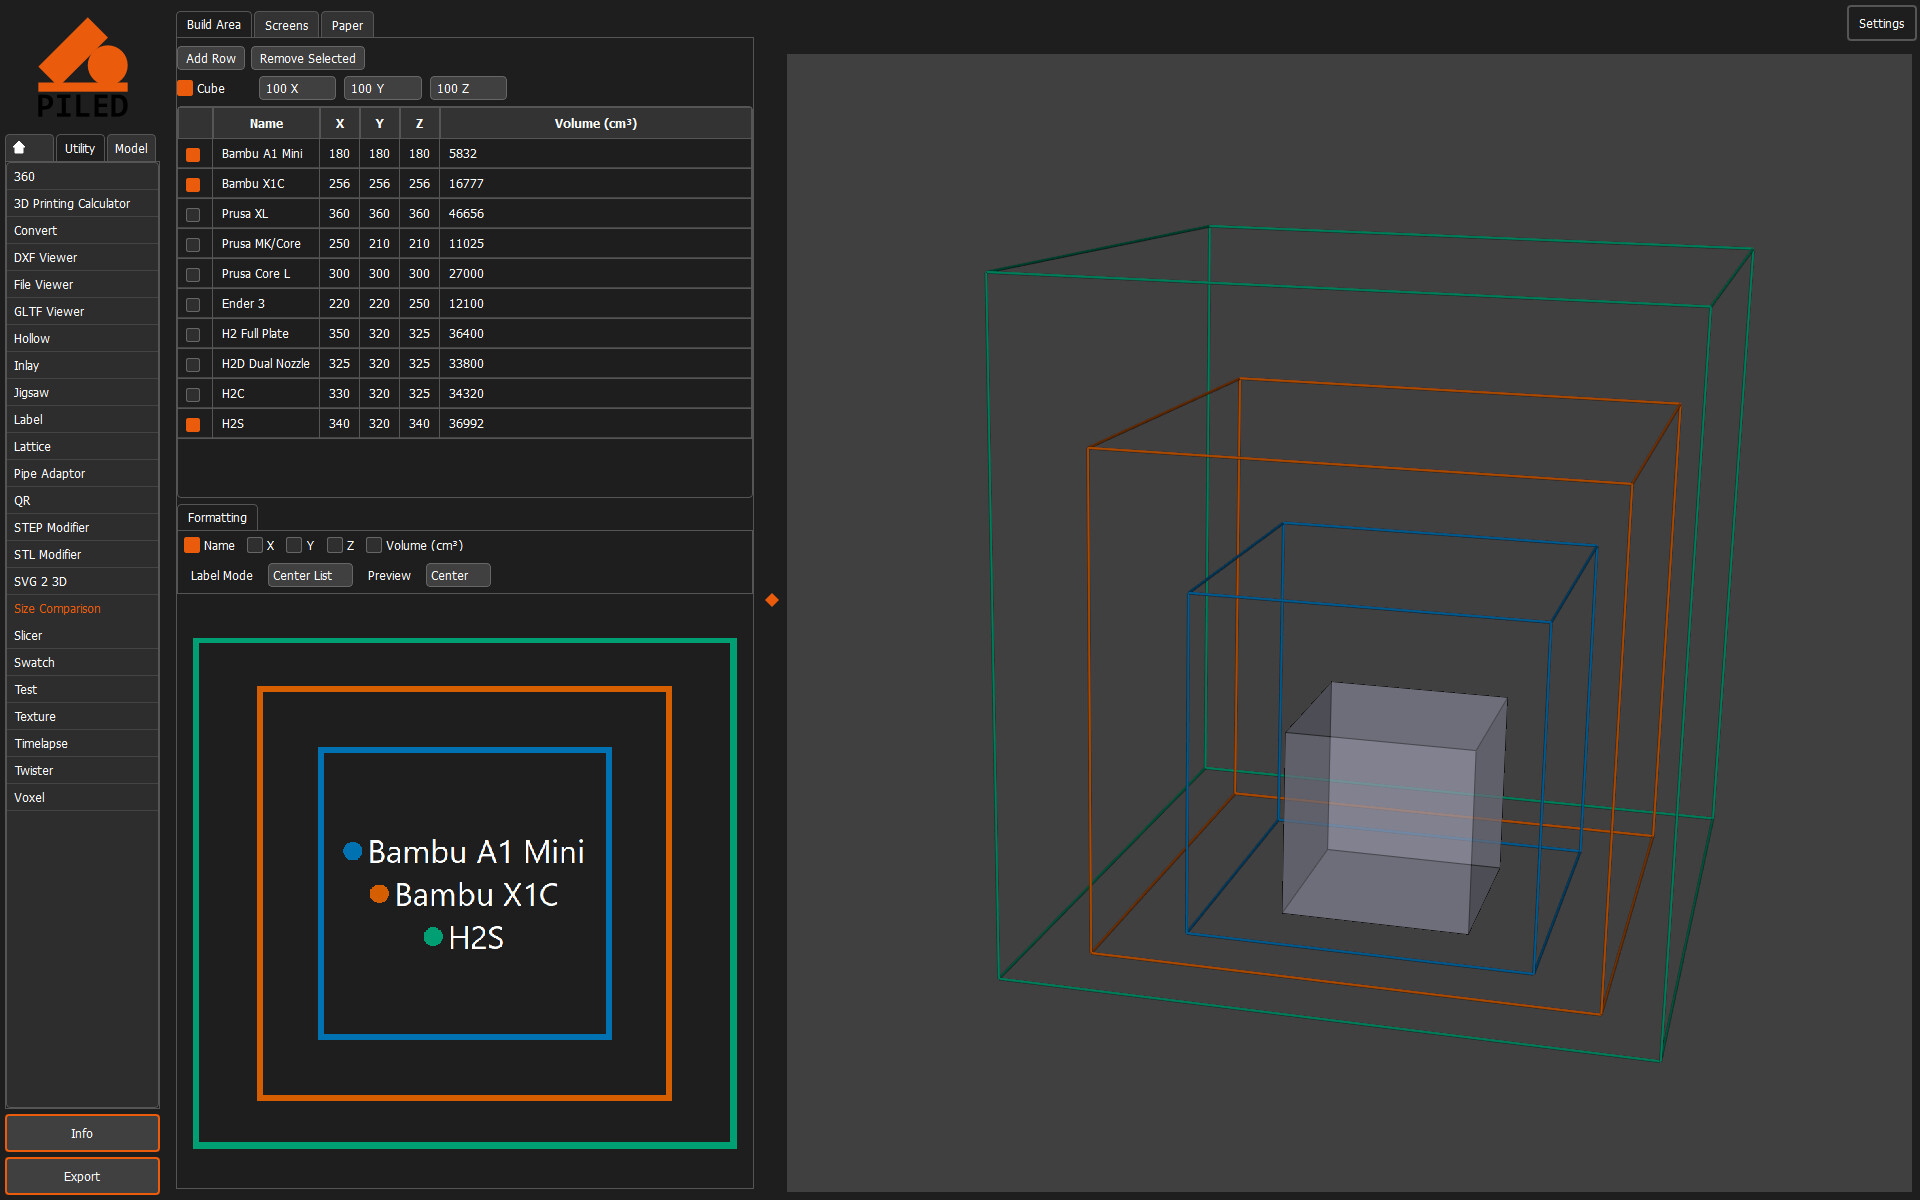Screen dimensions: 1920x1200
Task: Open the 3D Printing Calculator utility
Action: click(x=82, y=203)
